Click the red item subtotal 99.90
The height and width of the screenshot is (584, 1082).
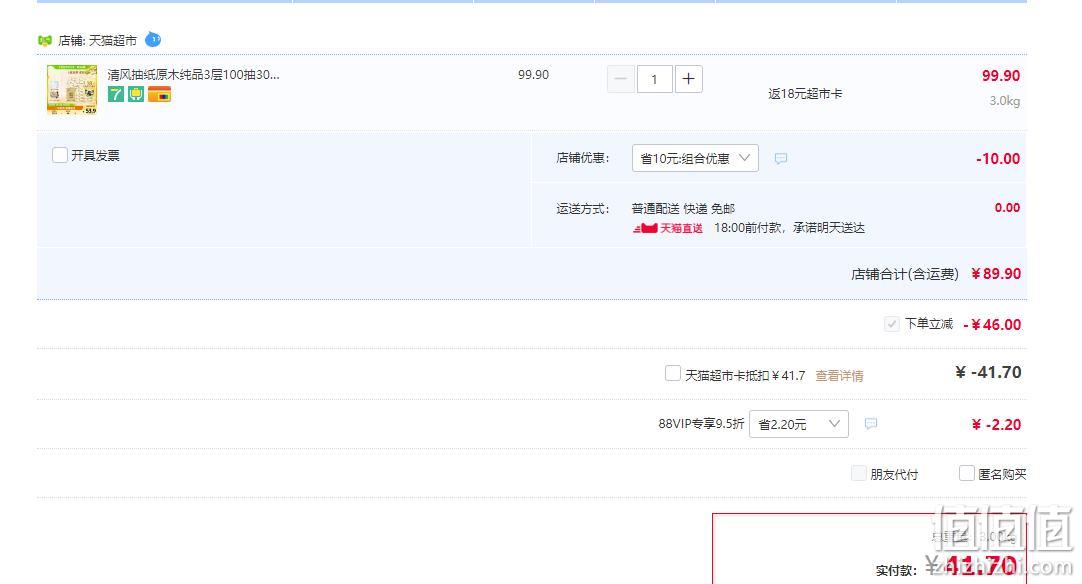tap(1001, 76)
